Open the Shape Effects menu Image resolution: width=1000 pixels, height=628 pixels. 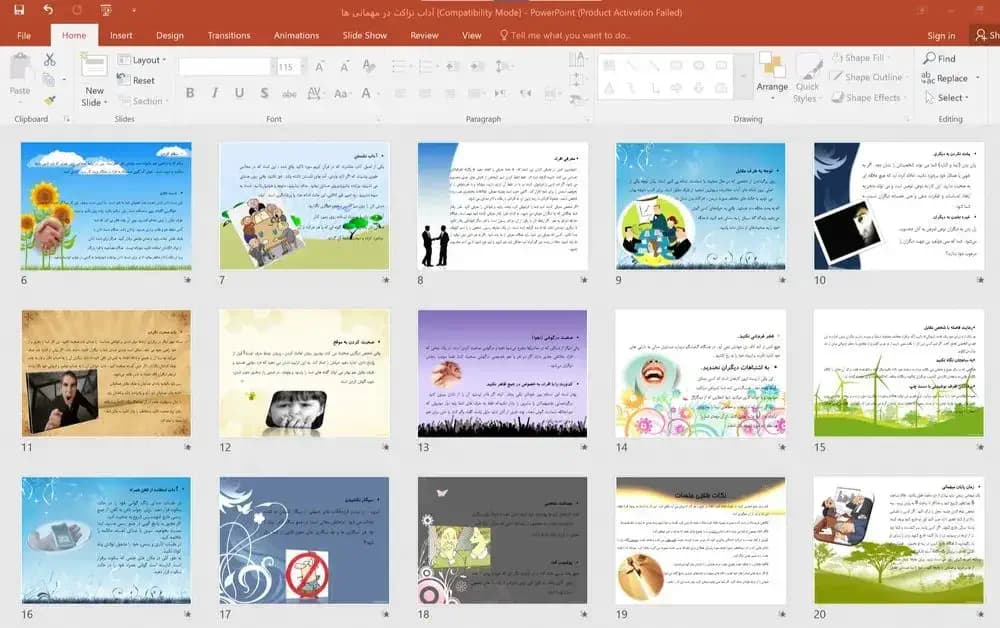click(868, 98)
